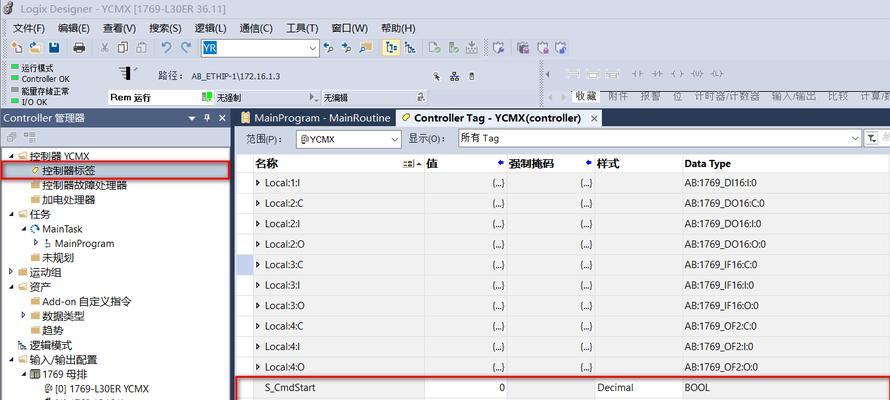Viewport: 890px width, 400px height.
Task: Close the Controller Tag - YCMX tab
Action: click(594, 119)
